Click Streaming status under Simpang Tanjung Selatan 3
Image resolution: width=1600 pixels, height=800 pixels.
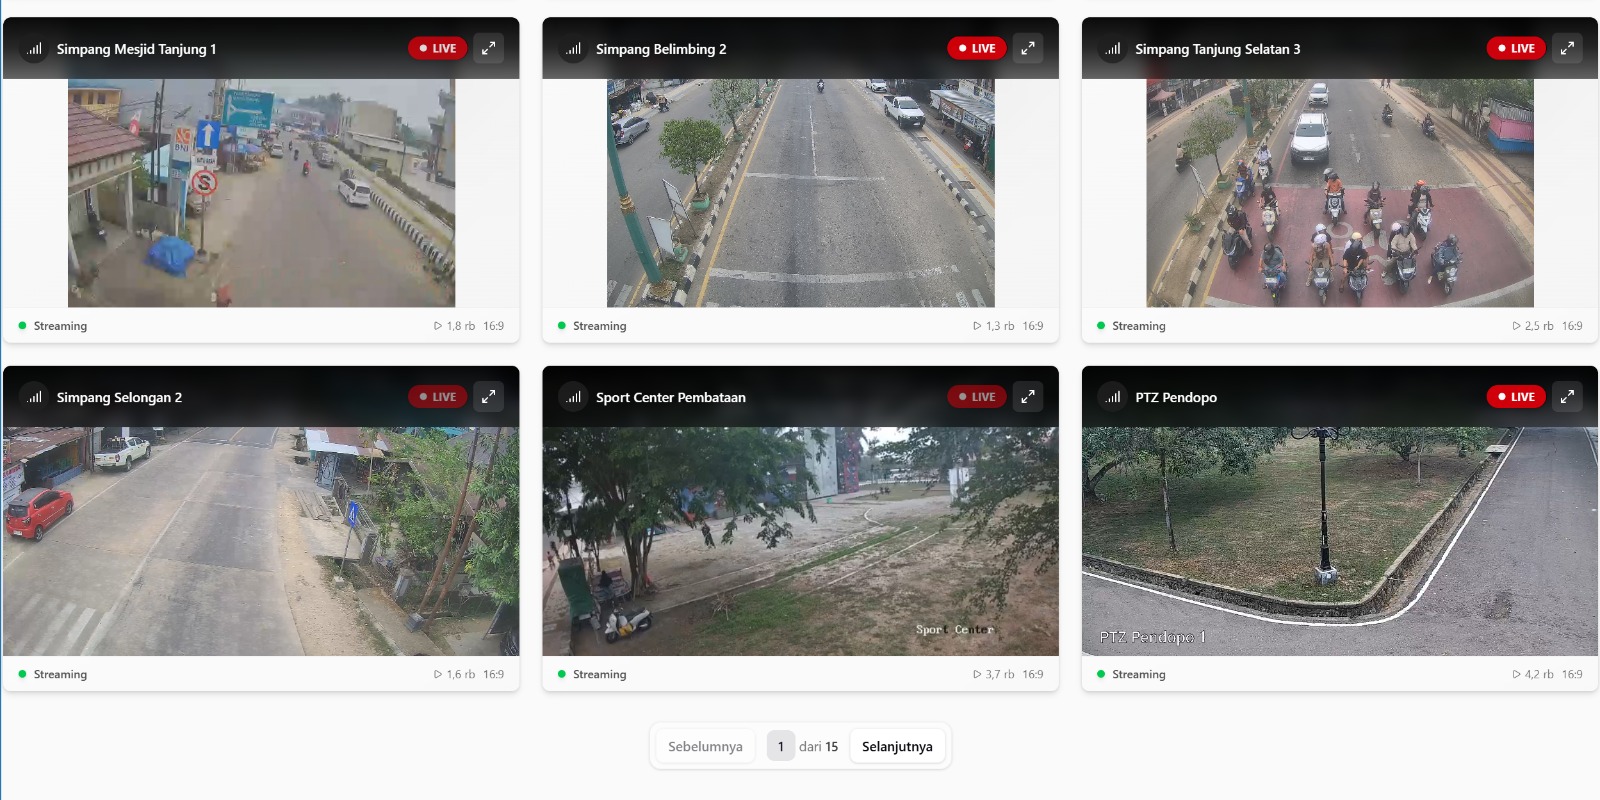pyautogui.click(x=1131, y=326)
